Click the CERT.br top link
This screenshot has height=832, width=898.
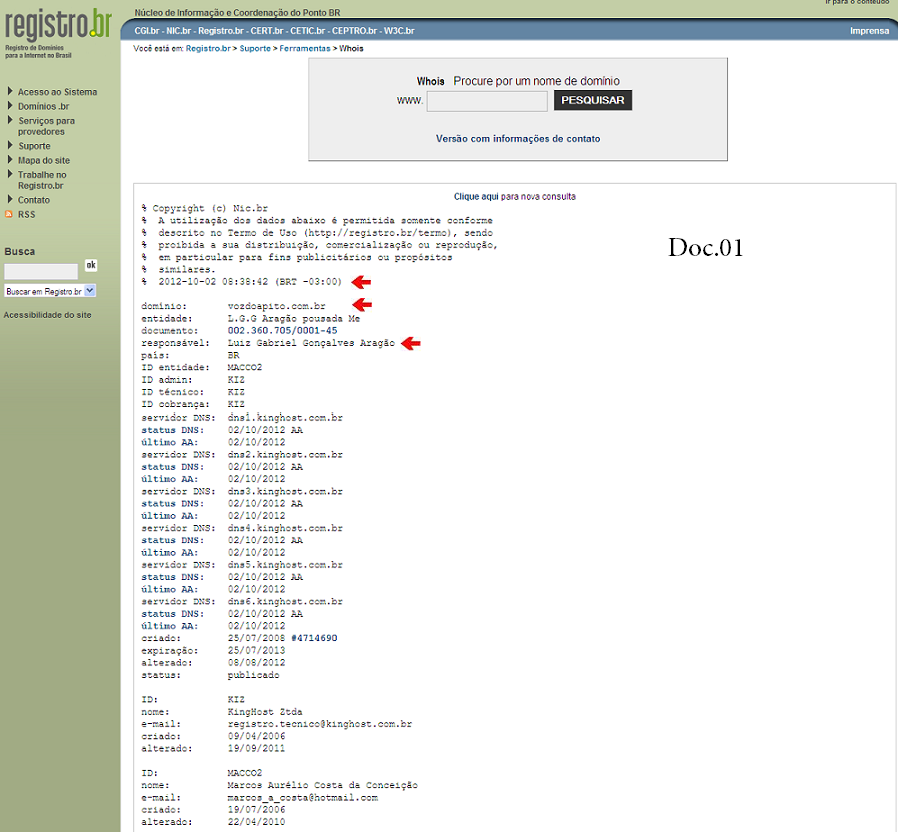(267, 31)
